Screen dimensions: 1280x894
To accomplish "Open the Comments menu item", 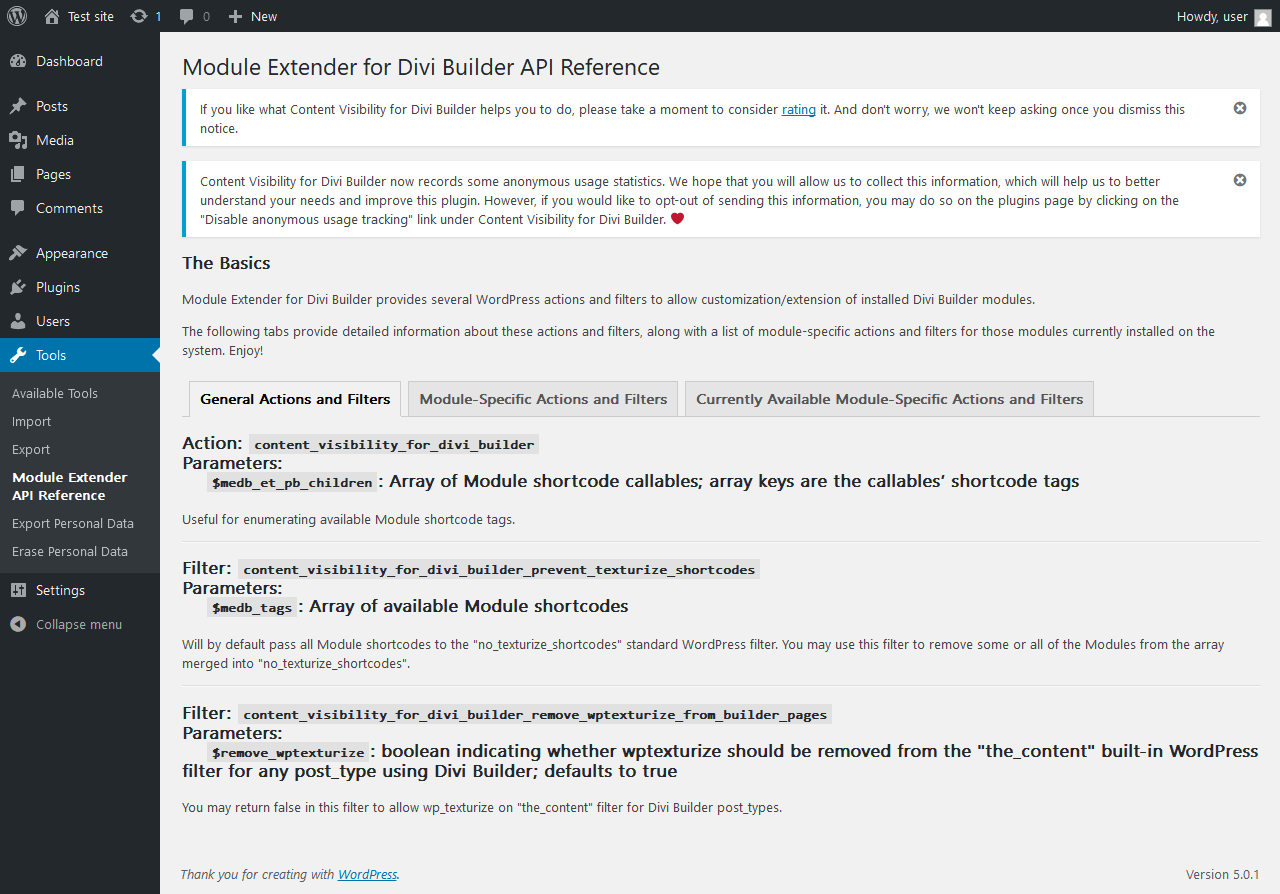I will (80, 208).
